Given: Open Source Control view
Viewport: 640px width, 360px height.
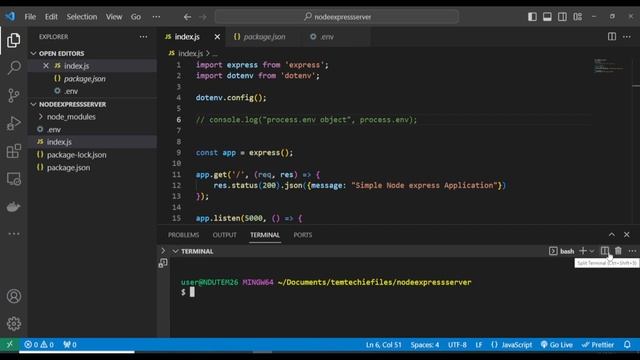Looking at the screenshot, I should pos(13,96).
